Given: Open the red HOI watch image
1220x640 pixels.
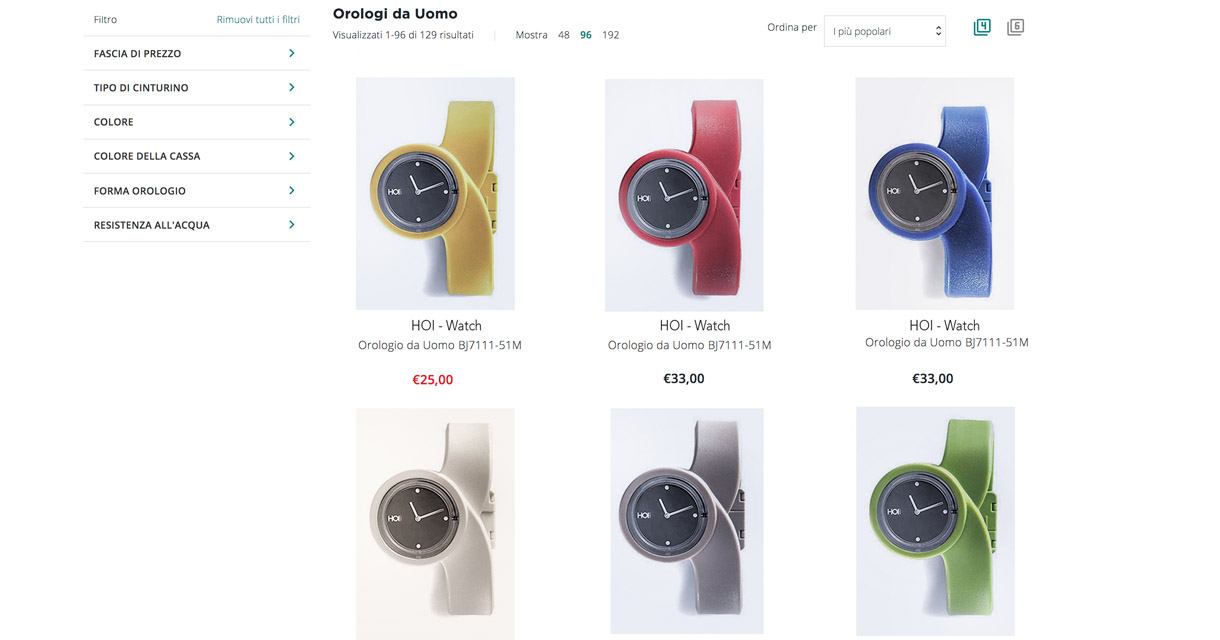Looking at the screenshot, I should [684, 194].
